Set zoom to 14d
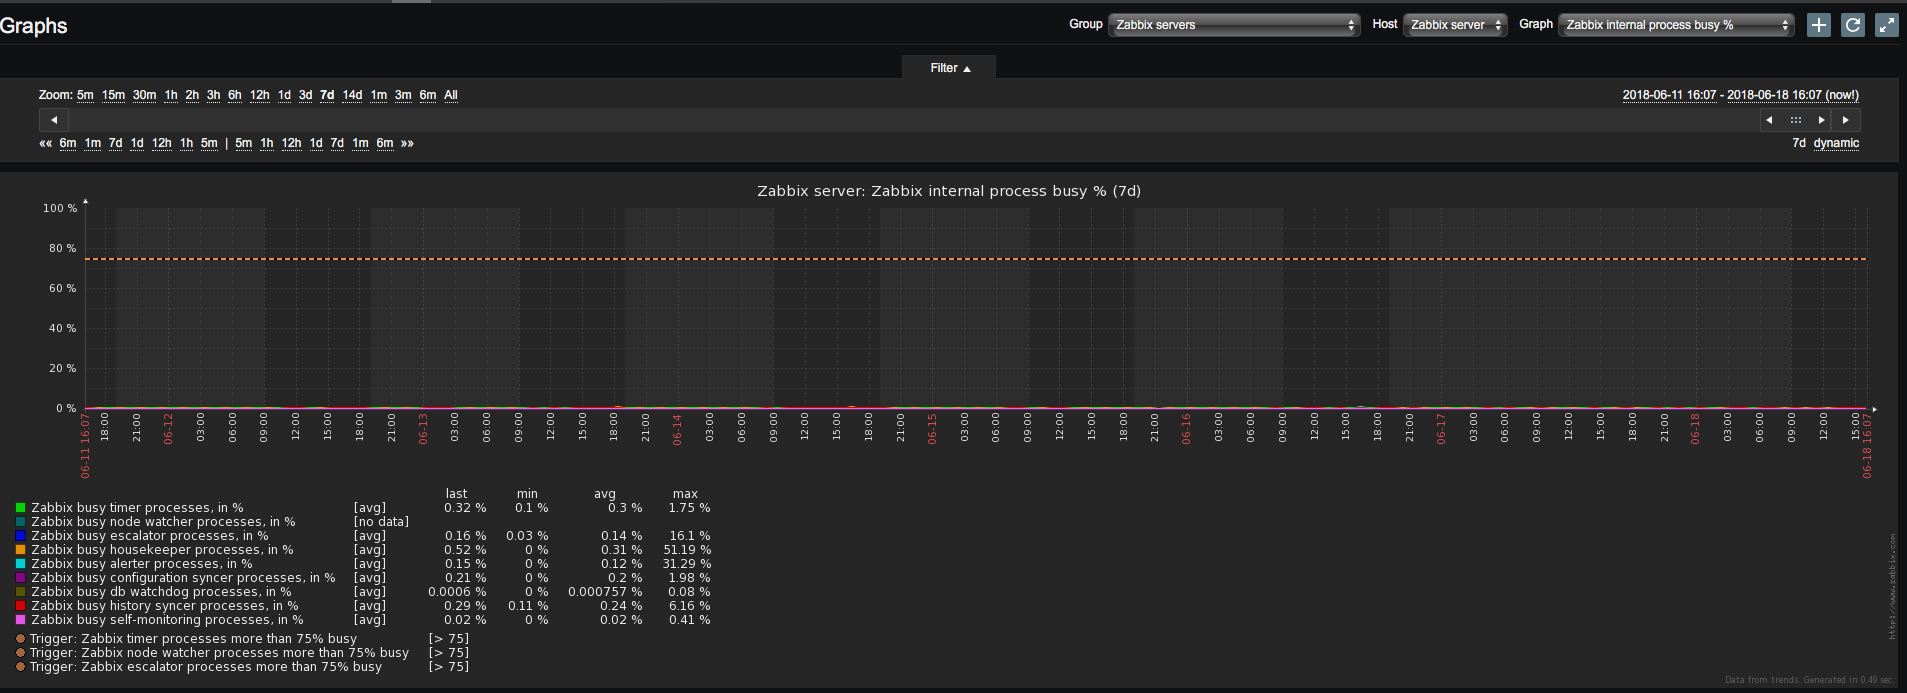 (352, 95)
